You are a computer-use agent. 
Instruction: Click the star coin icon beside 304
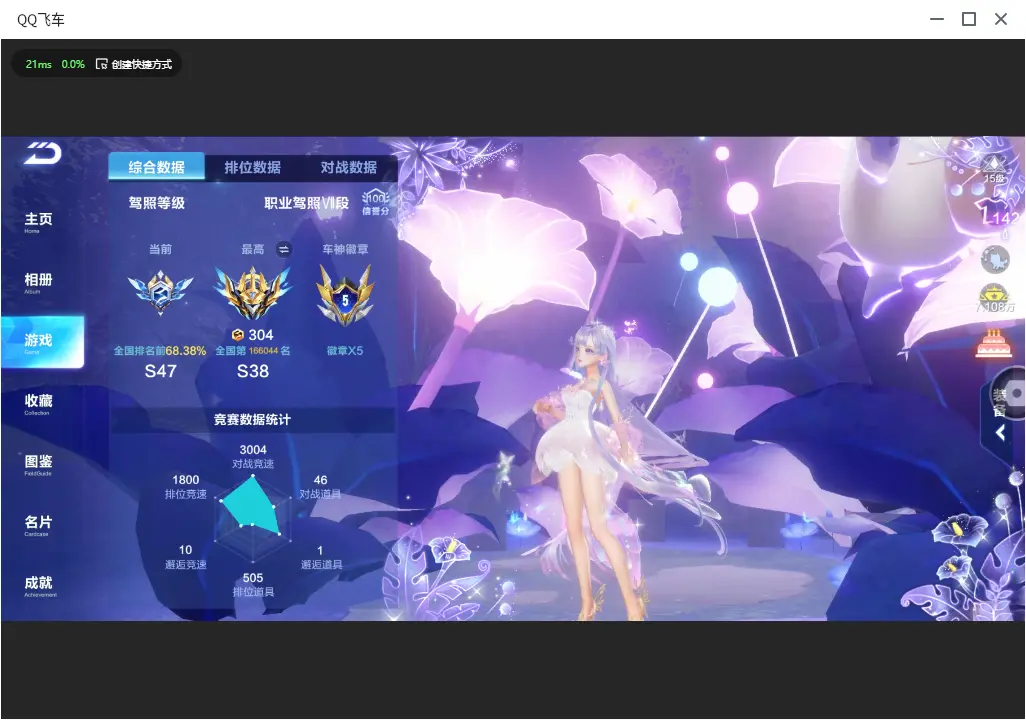click(238, 335)
